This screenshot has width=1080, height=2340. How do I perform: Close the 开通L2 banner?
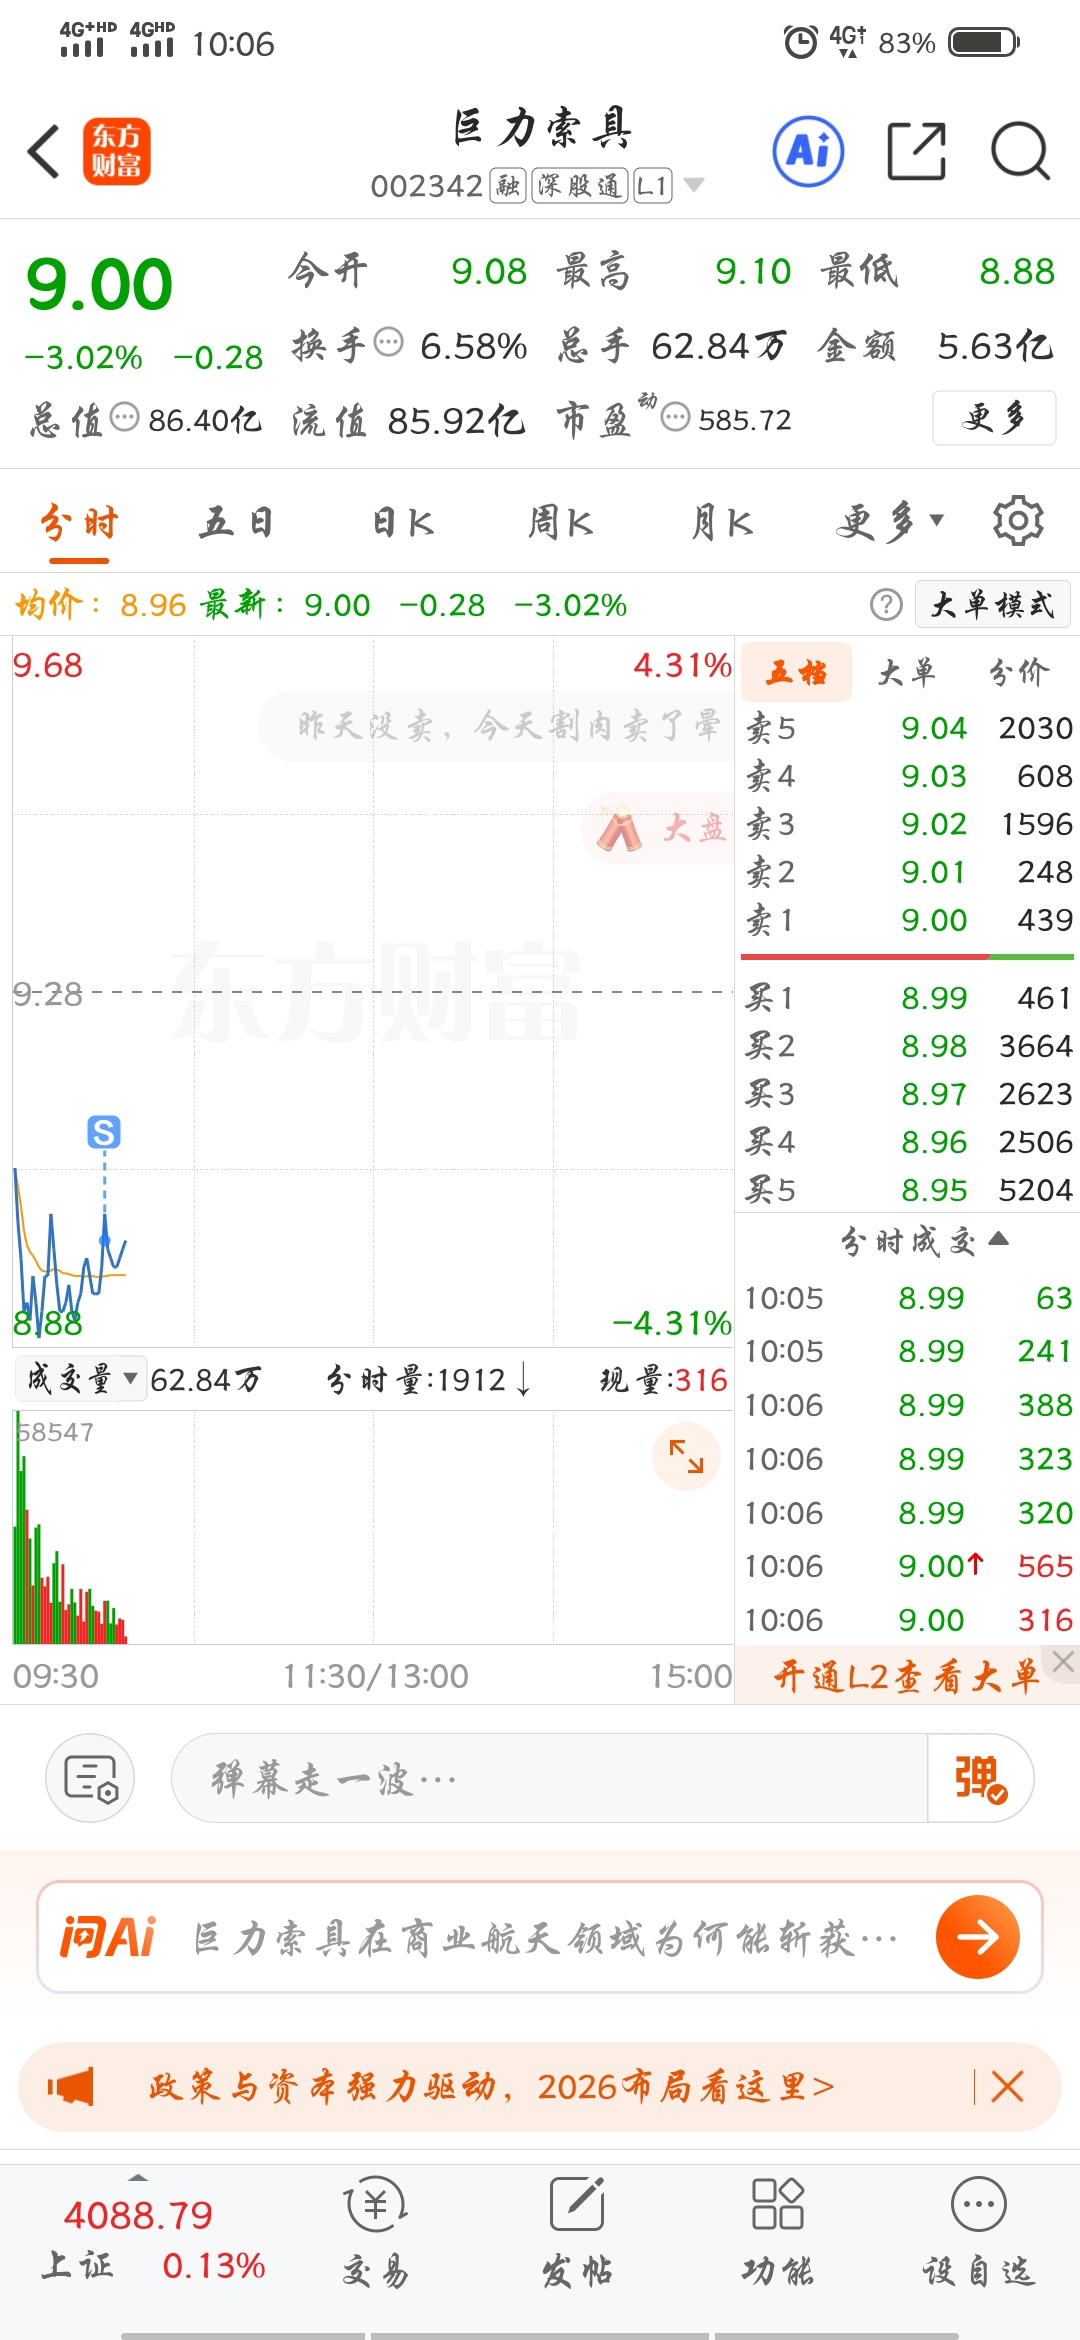(x=1063, y=1662)
